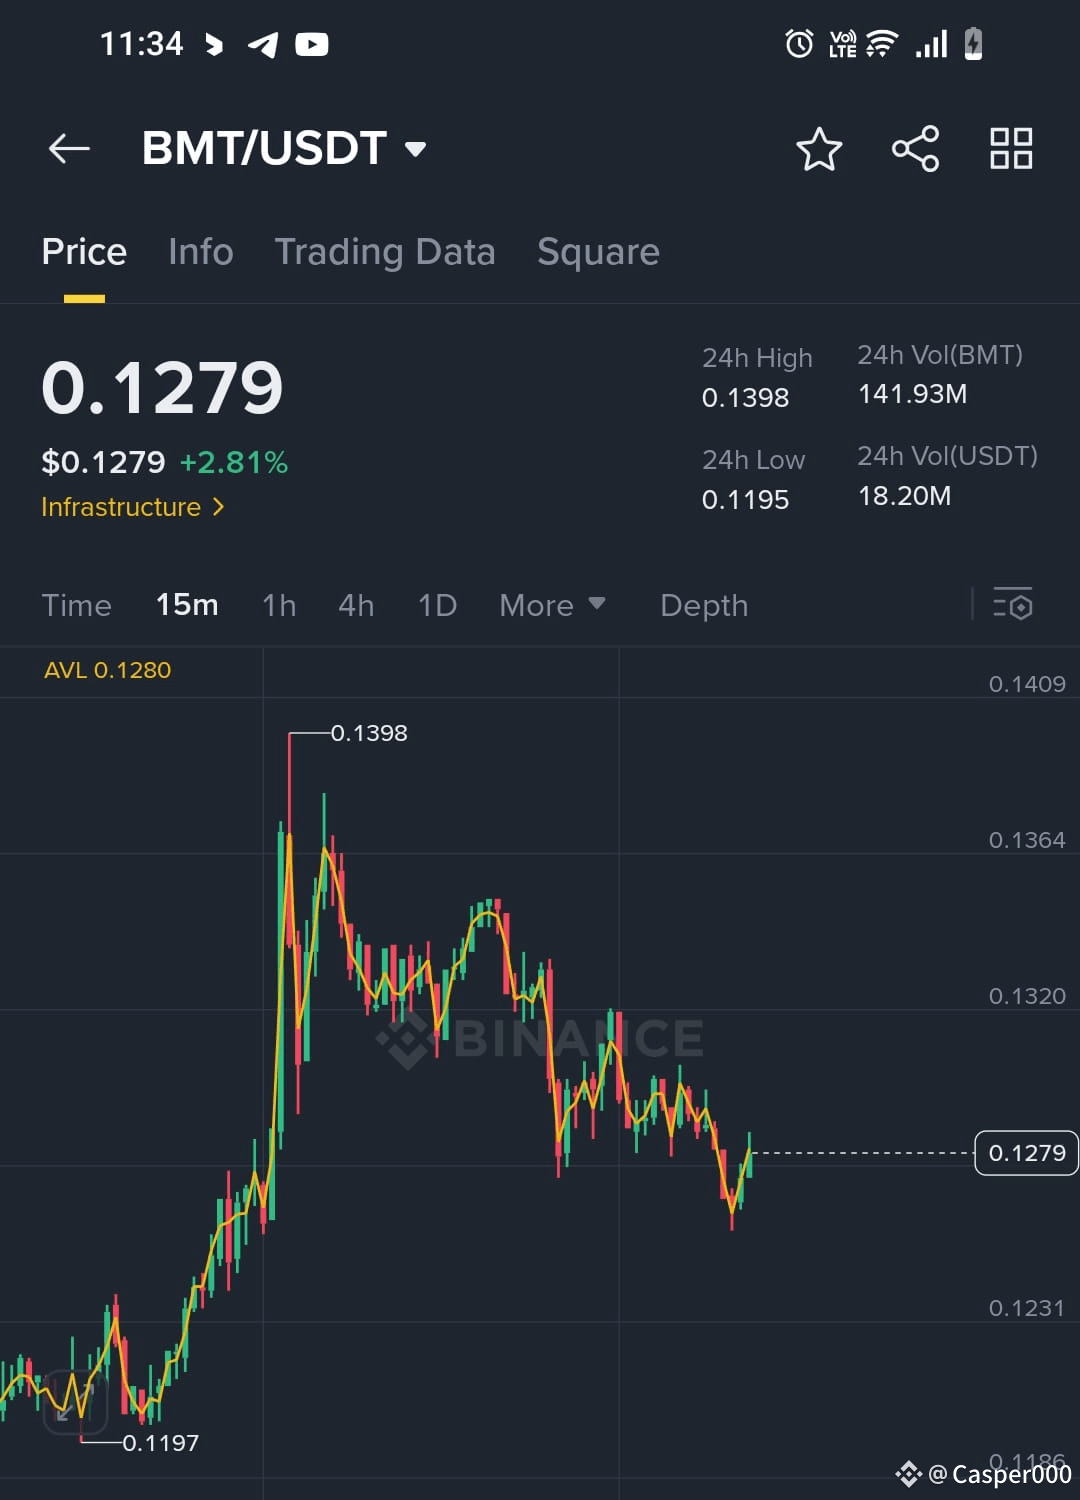The height and width of the screenshot is (1500, 1080).
Task: Add BMT/USDT to favorites with star icon
Action: pos(819,149)
